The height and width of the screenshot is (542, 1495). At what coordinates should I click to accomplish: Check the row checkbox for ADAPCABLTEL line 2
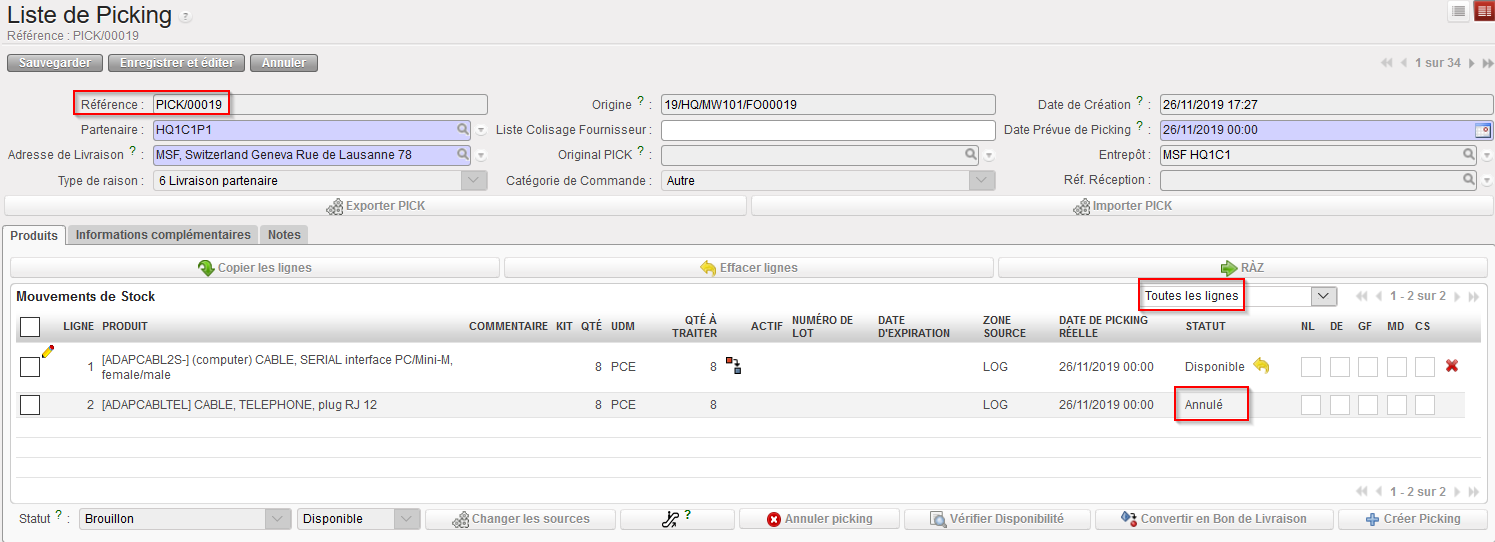(30, 405)
